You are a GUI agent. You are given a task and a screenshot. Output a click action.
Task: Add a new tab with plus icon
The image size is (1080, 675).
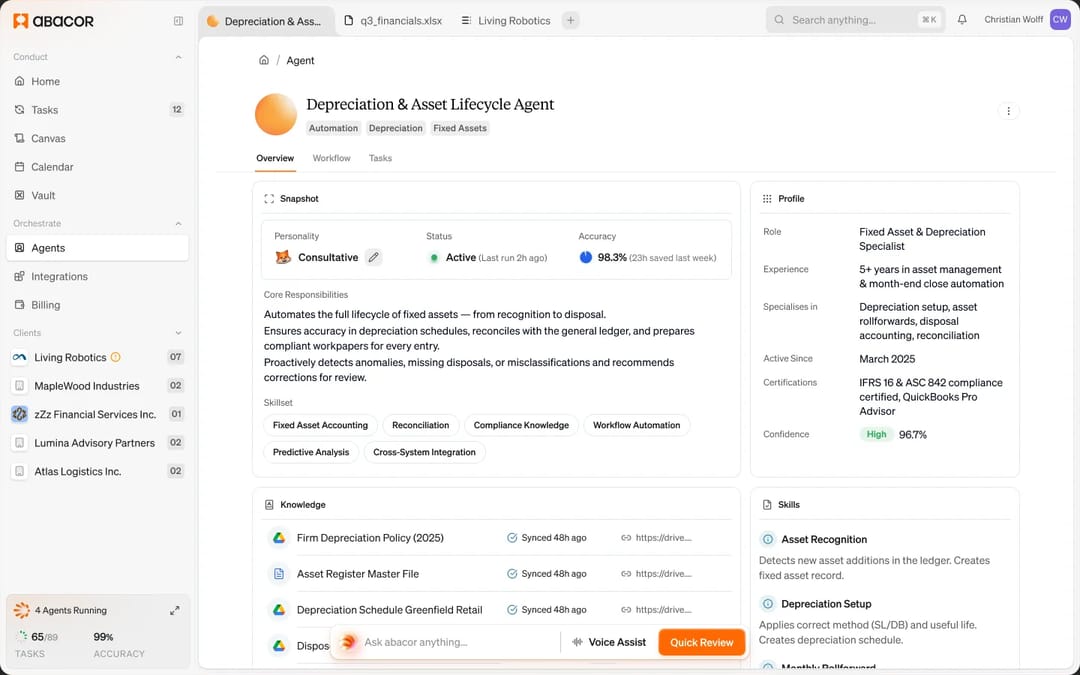(x=570, y=21)
